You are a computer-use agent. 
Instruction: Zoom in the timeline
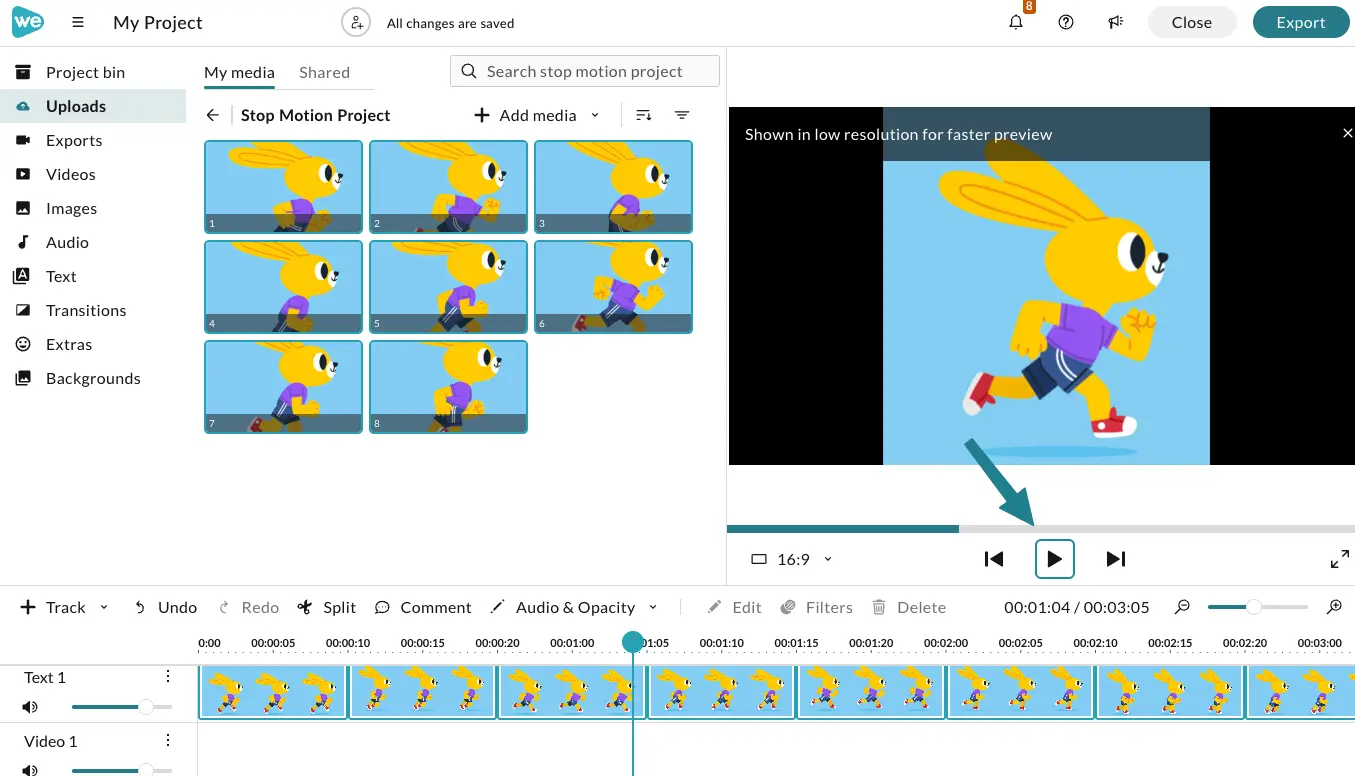pos(1334,607)
